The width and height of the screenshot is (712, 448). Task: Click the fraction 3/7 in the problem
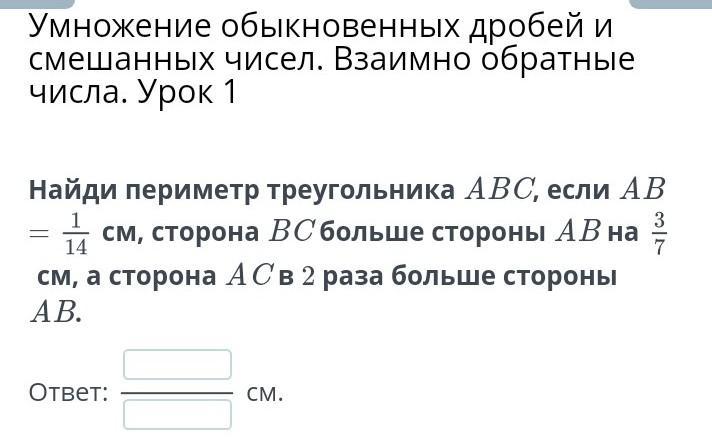click(659, 233)
